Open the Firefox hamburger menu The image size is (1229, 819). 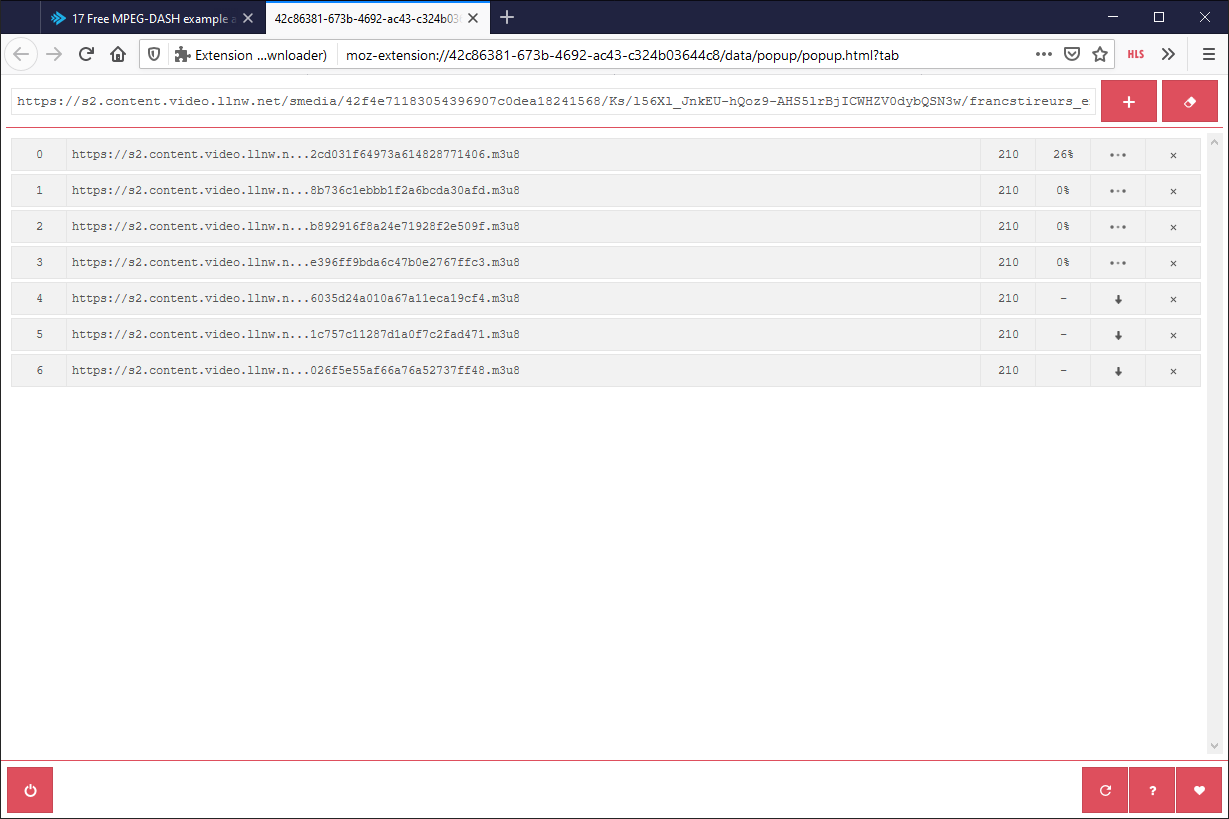1209,55
